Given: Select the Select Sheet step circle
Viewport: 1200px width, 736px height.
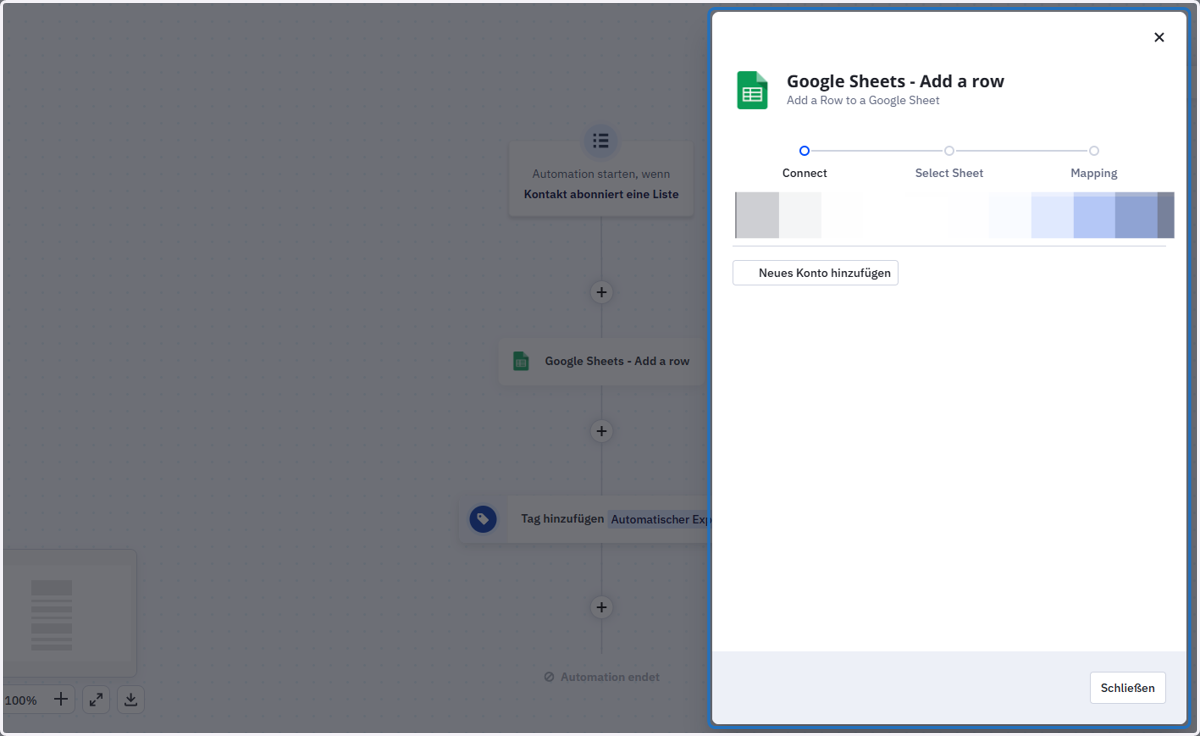Looking at the screenshot, I should pyautogui.click(x=949, y=151).
